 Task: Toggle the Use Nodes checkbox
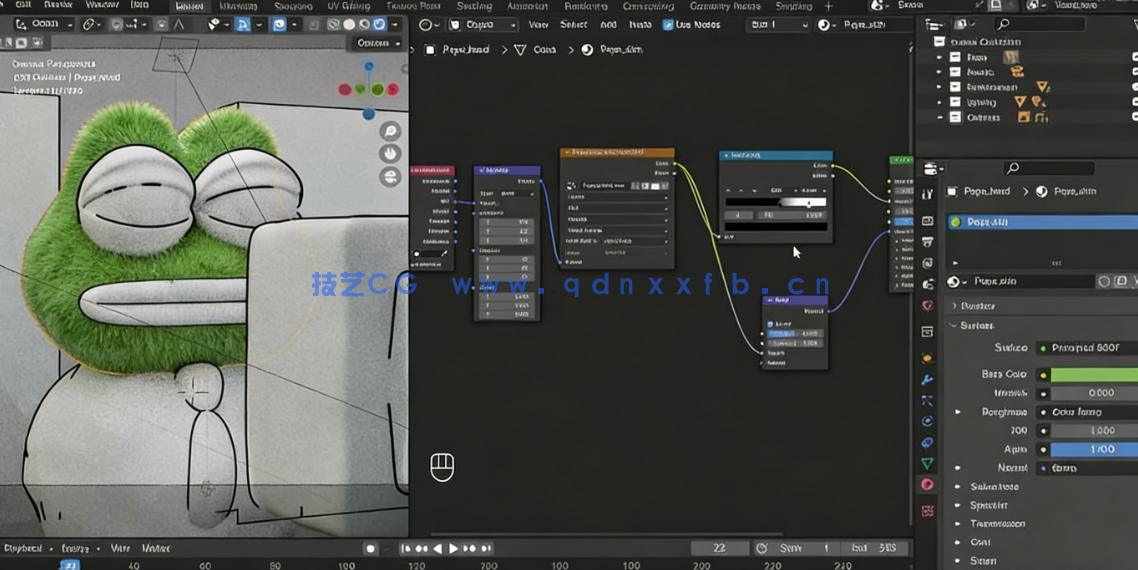pos(668,25)
